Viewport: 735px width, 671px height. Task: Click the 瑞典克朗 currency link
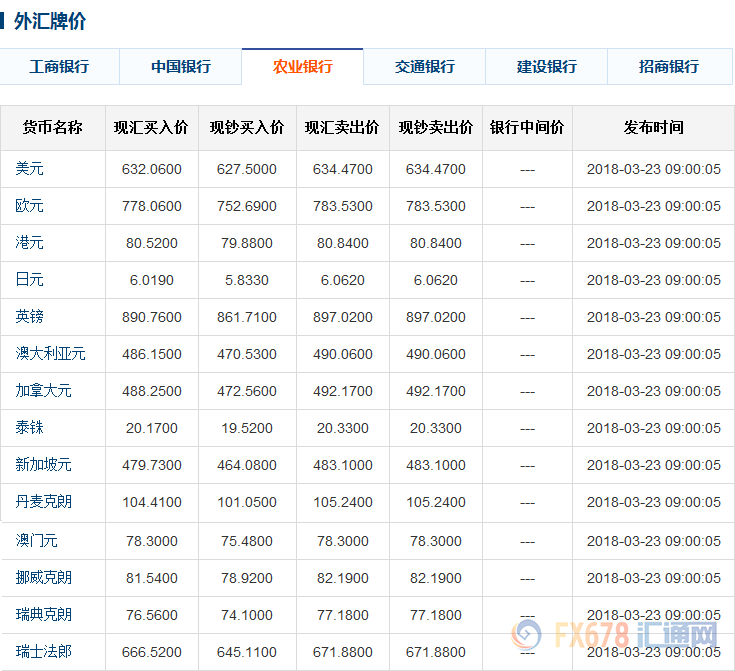(x=44, y=615)
